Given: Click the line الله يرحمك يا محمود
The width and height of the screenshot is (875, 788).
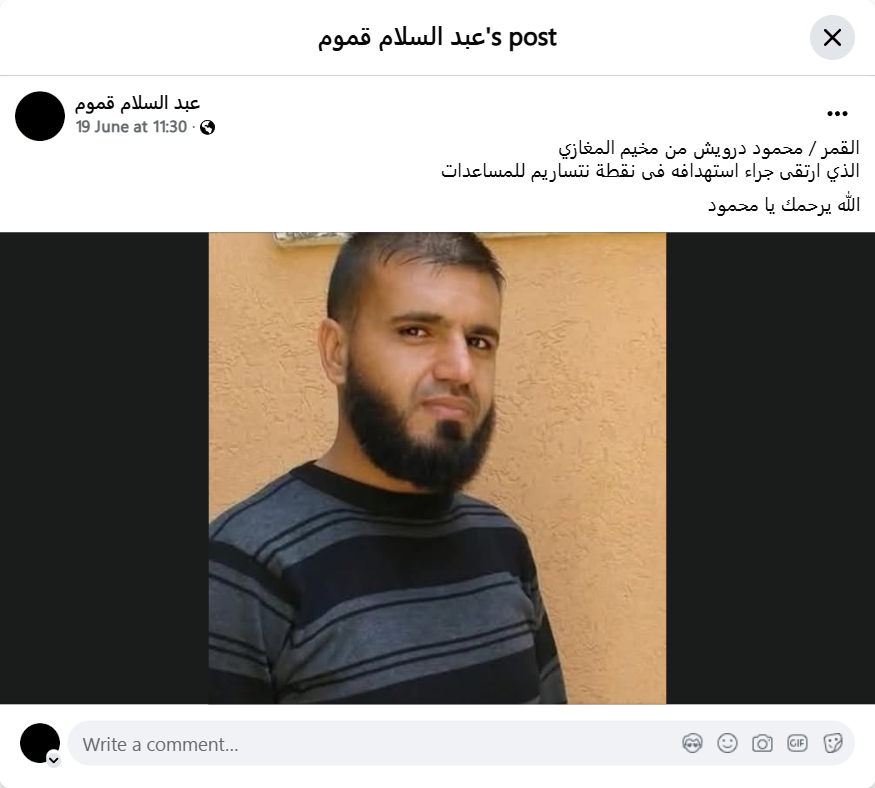Looking at the screenshot, I should [x=783, y=205].
